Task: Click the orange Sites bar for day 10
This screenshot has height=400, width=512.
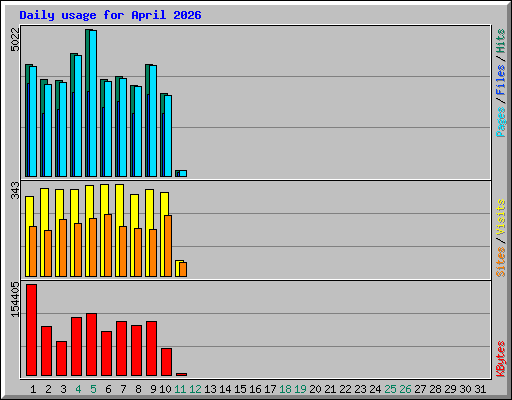Action: tap(168, 246)
